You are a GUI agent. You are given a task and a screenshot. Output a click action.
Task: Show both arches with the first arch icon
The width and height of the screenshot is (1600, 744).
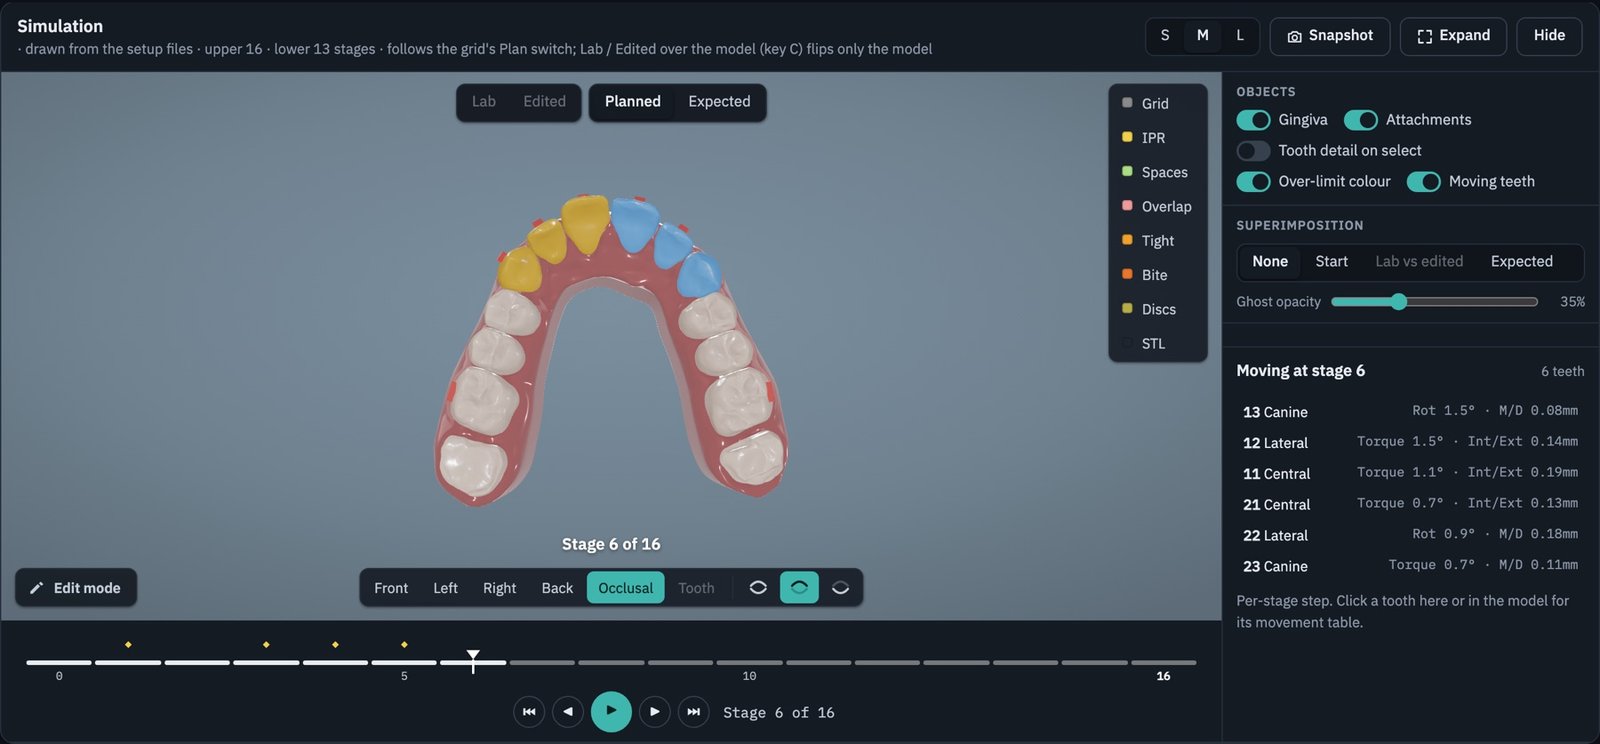[x=758, y=588]
